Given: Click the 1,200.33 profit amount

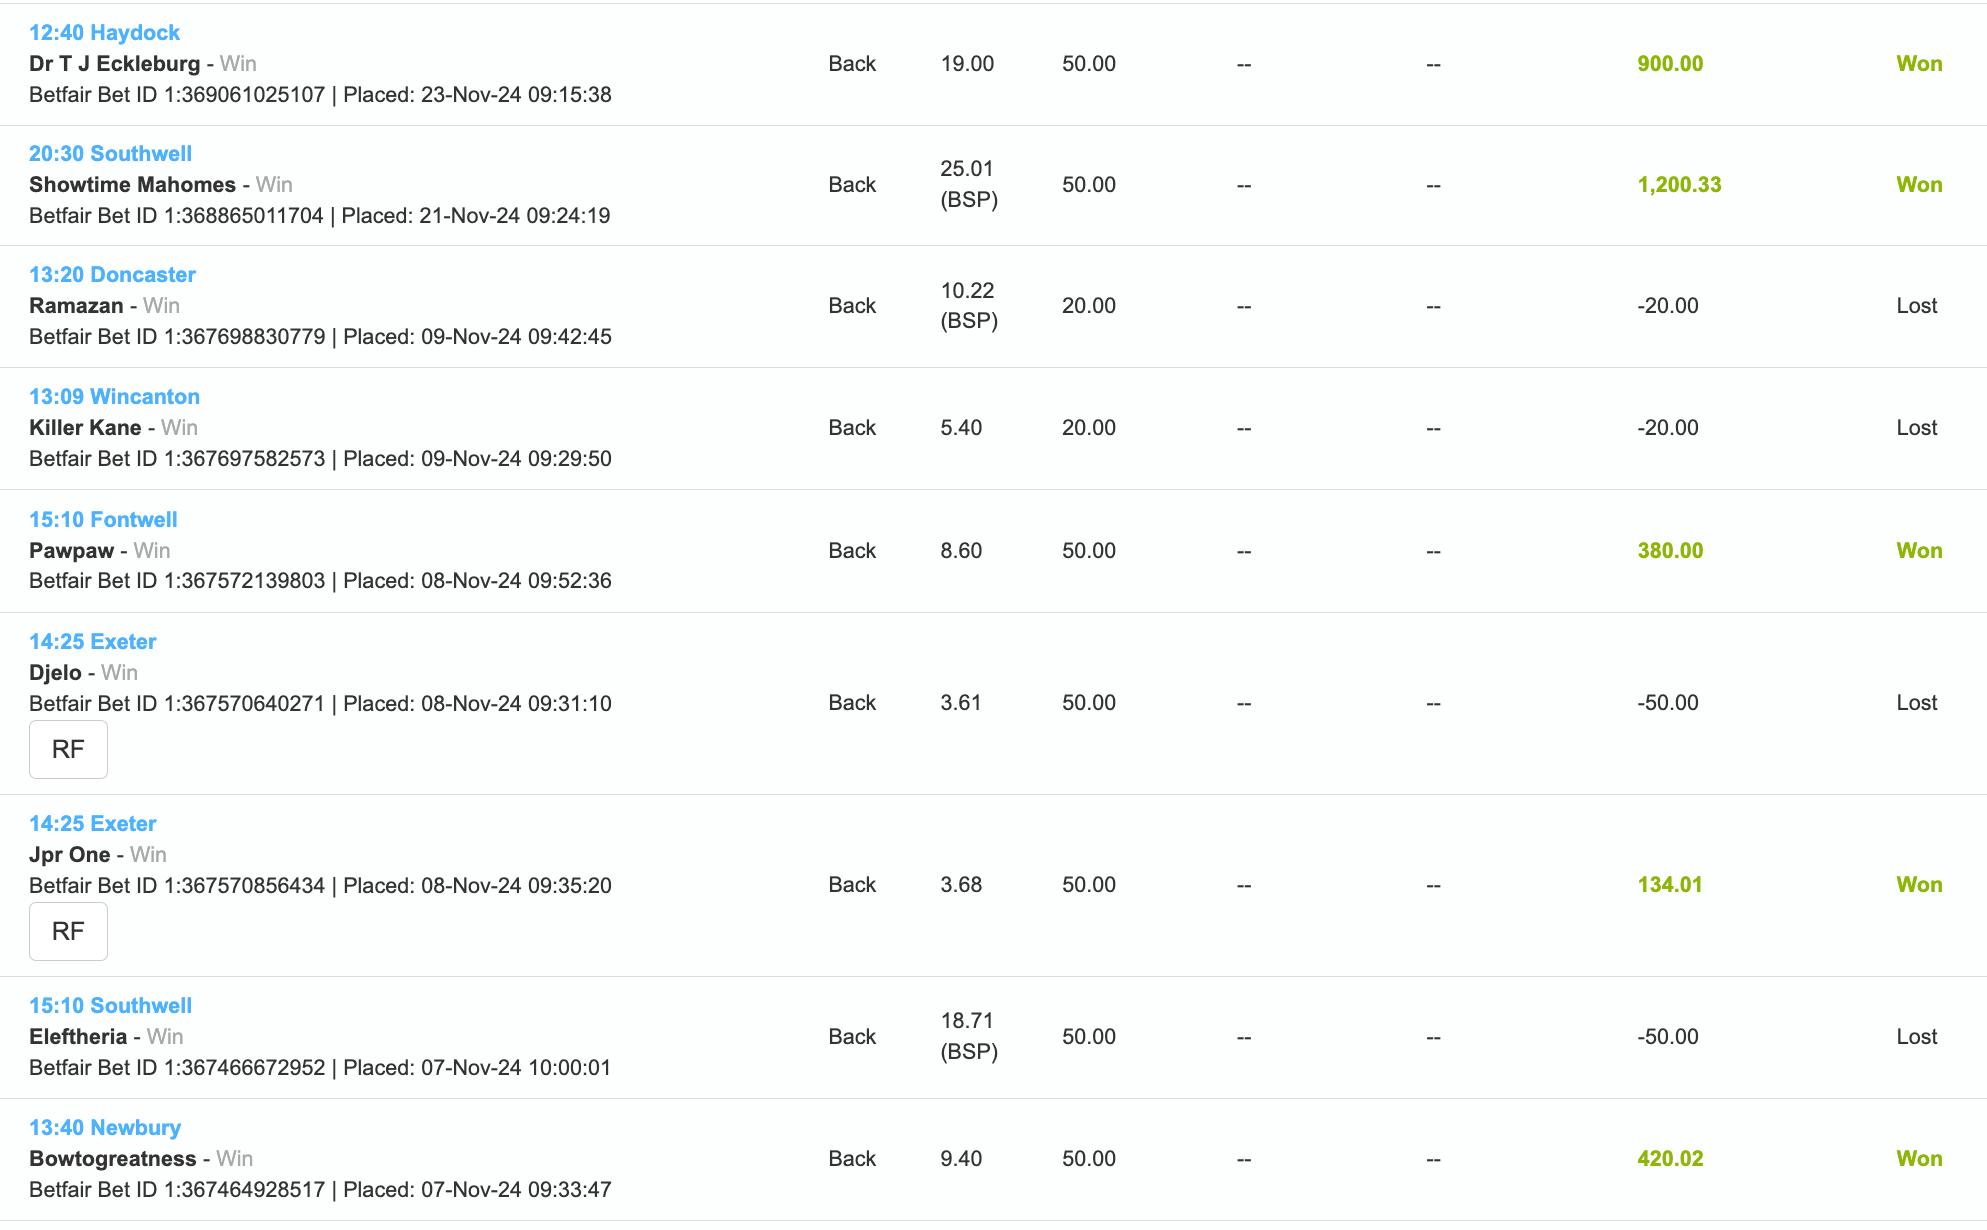Looking at the screenshot, I should point(1679,185).
